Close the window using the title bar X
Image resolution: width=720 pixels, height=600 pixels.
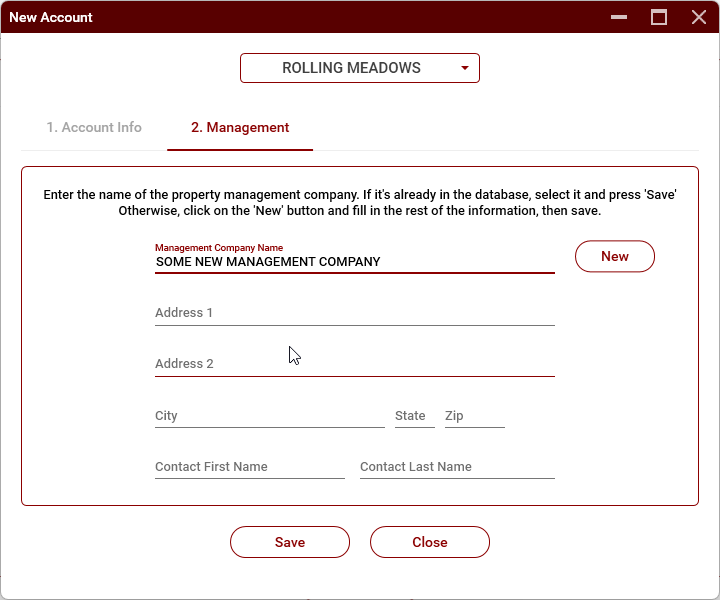pyautogui.click(x=698, y=17)
